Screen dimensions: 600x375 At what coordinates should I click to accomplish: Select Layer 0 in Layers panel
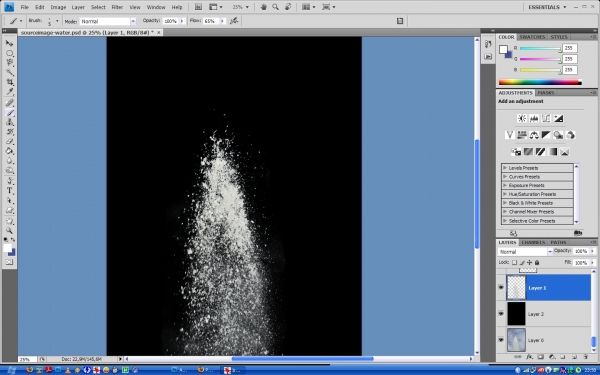coord(548,340)
